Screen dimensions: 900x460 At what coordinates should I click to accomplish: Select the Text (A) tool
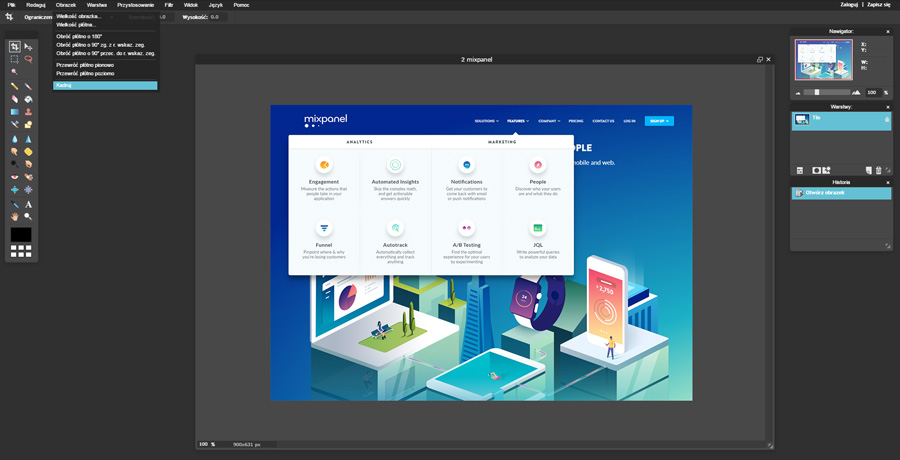point(28,204)
